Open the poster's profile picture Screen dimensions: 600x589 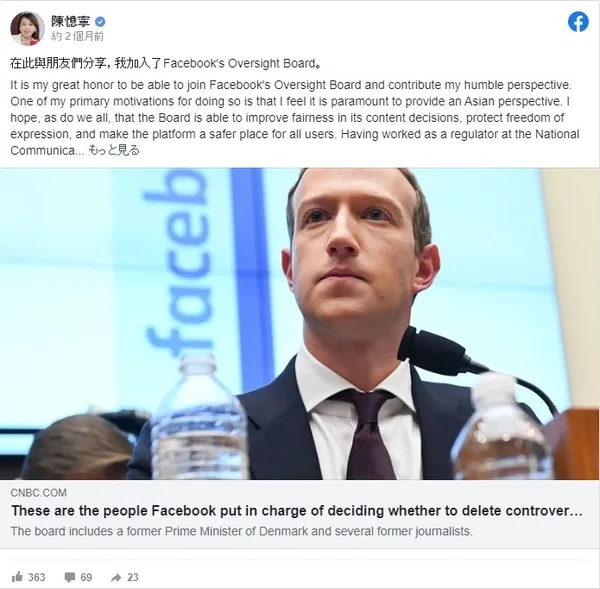tap(27, 28)
